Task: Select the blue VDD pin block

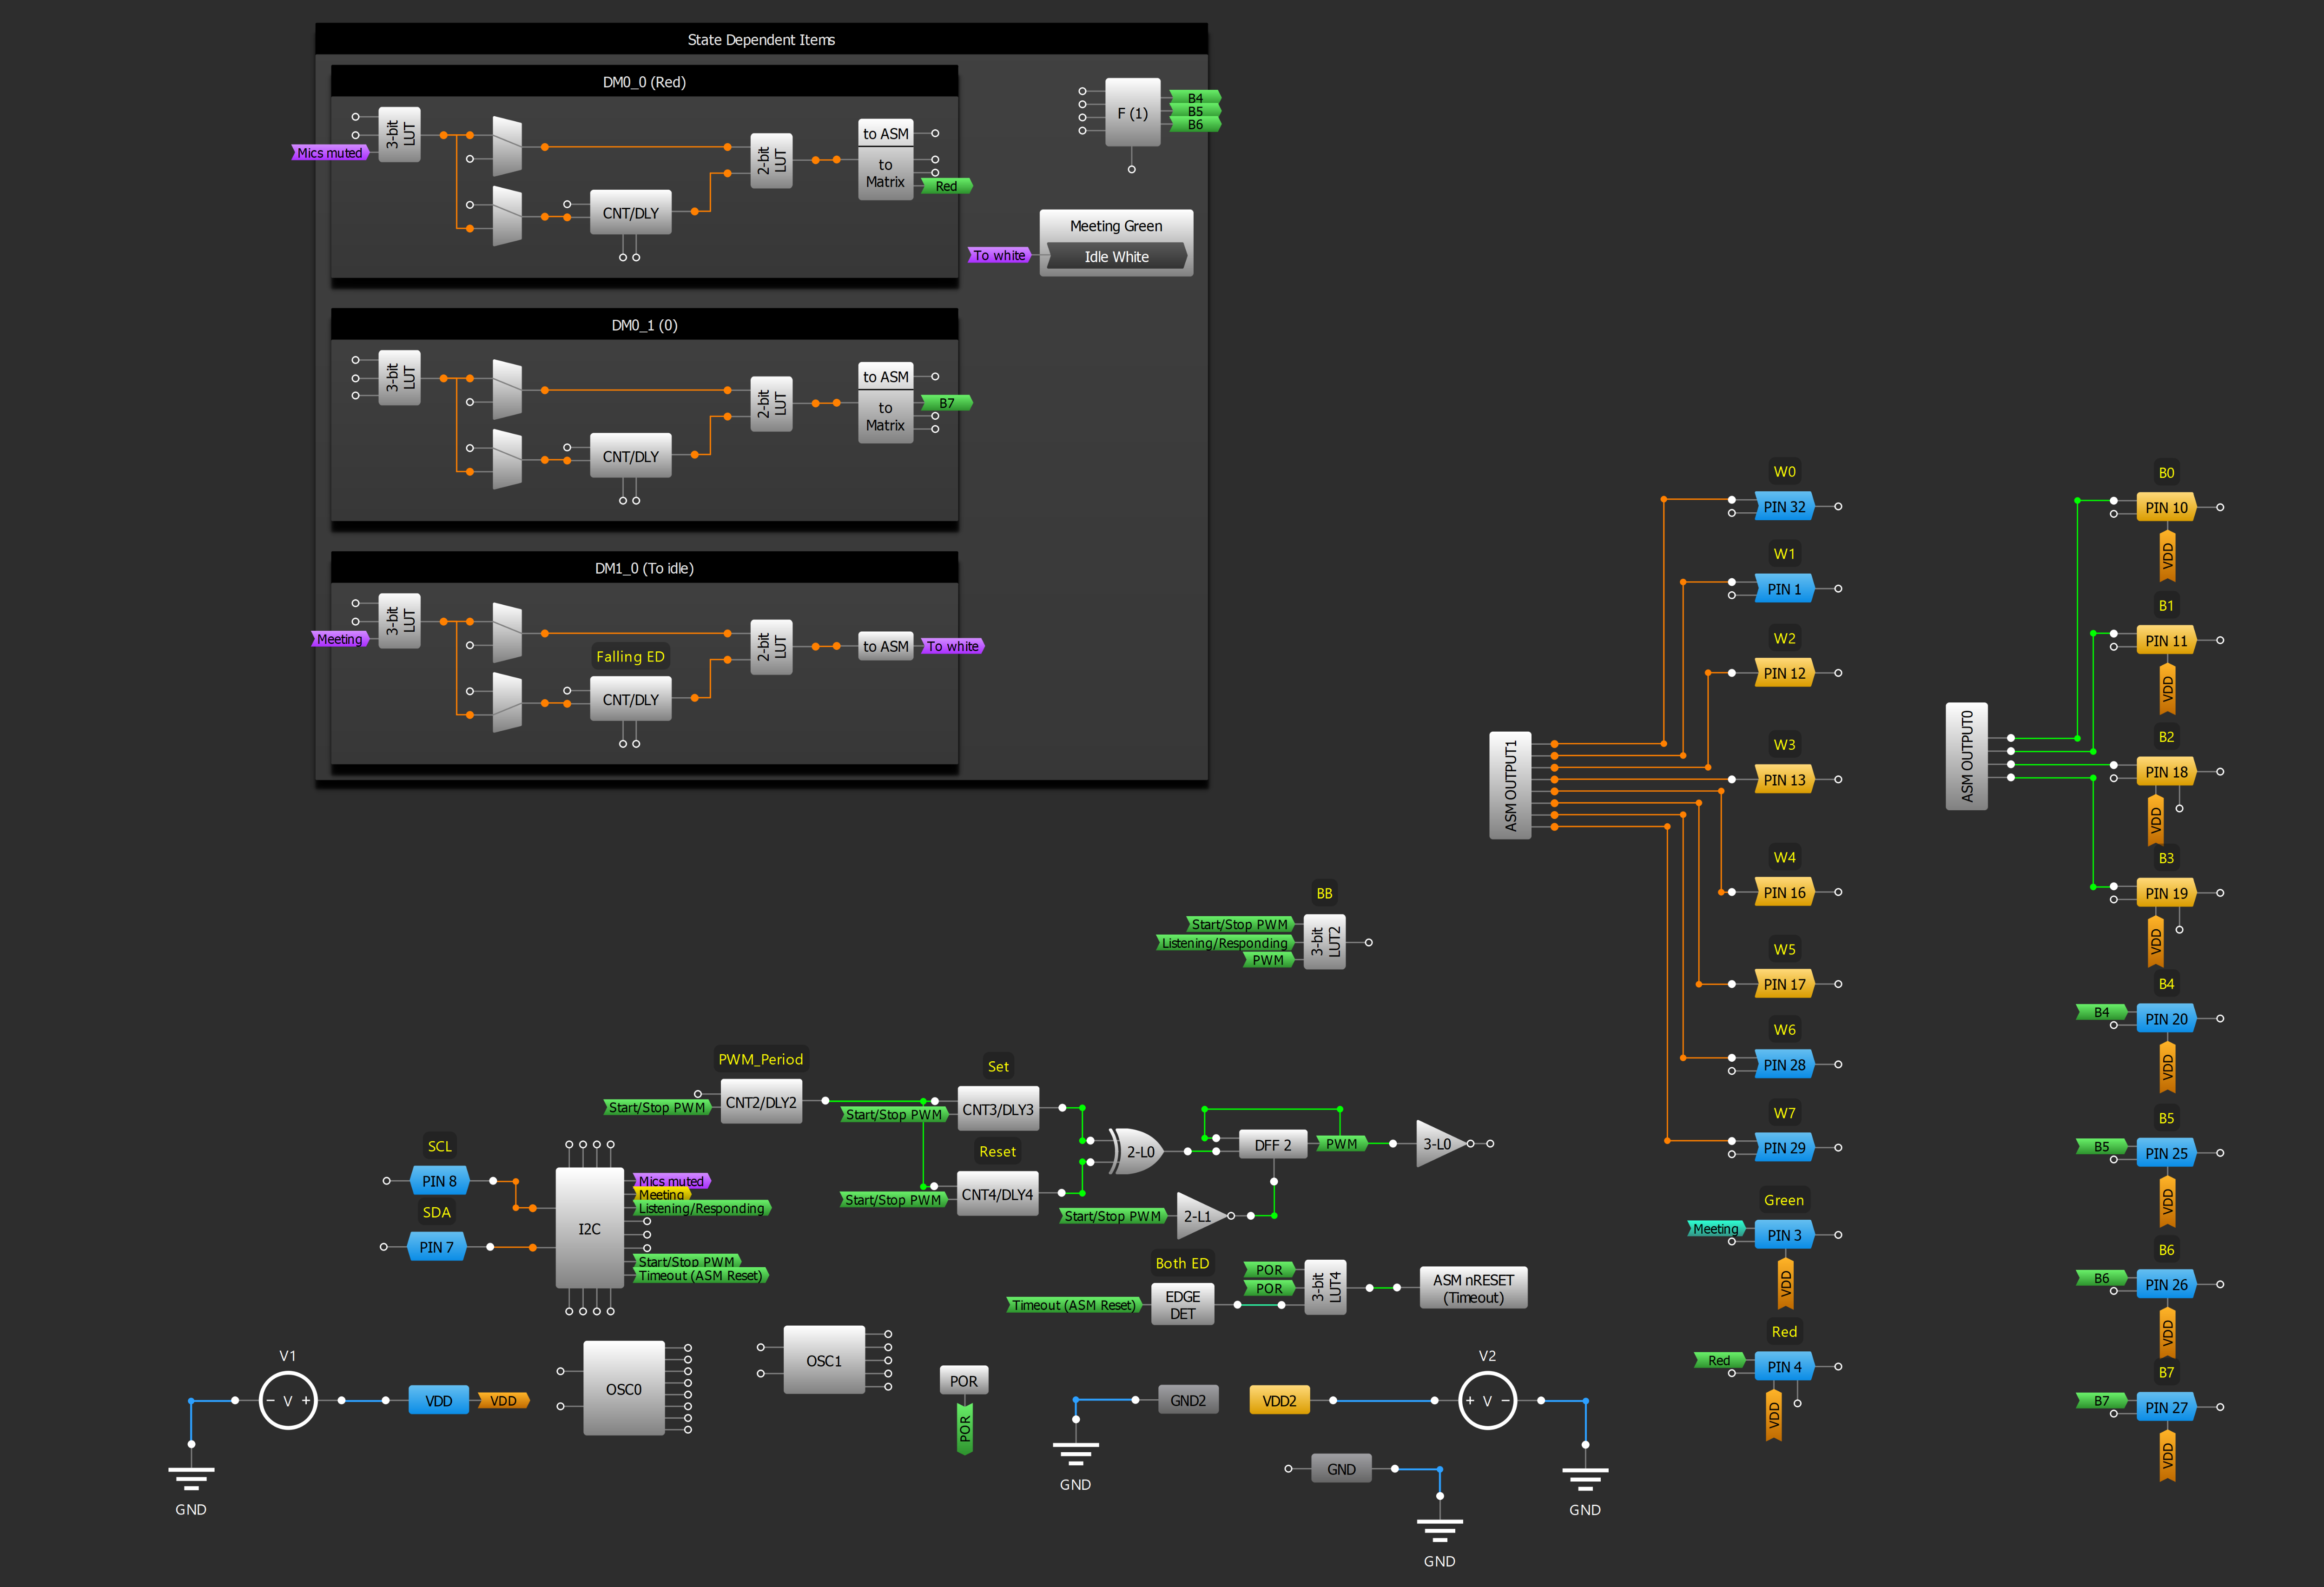Action: pyautogui.click(x=439, y=1400)
